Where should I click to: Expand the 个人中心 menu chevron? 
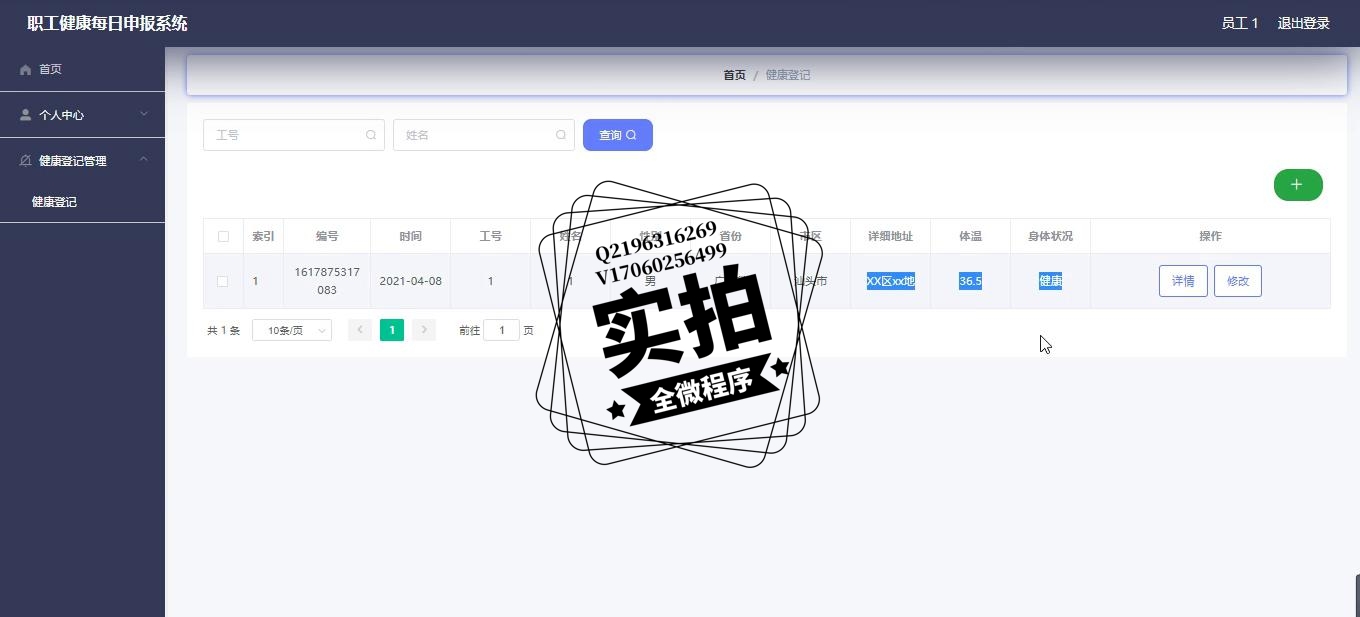pyautogui.click(x=144, y=114)
